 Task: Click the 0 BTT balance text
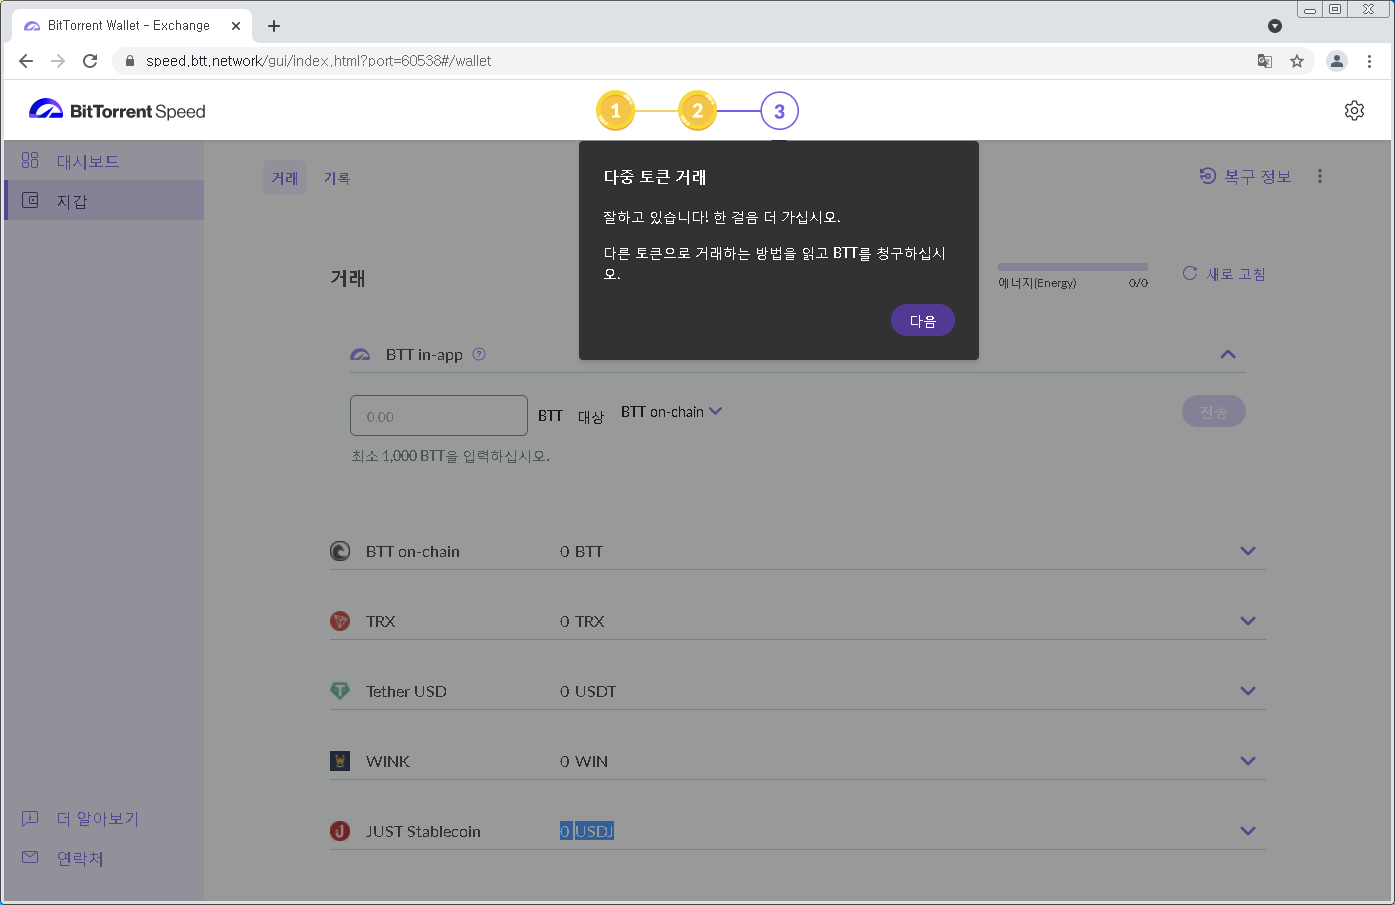(x=582, y=551)
